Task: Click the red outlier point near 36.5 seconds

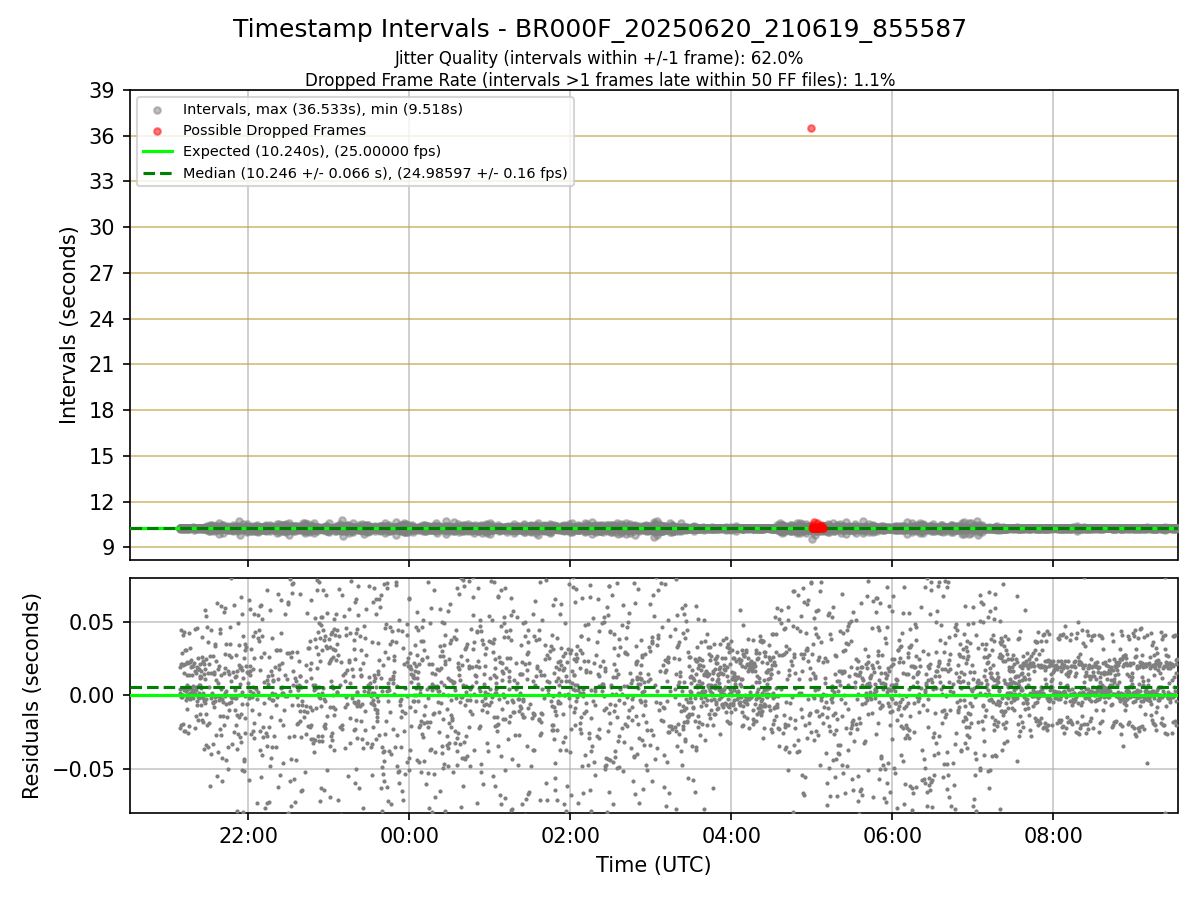Action: click(x=811, y=128)
